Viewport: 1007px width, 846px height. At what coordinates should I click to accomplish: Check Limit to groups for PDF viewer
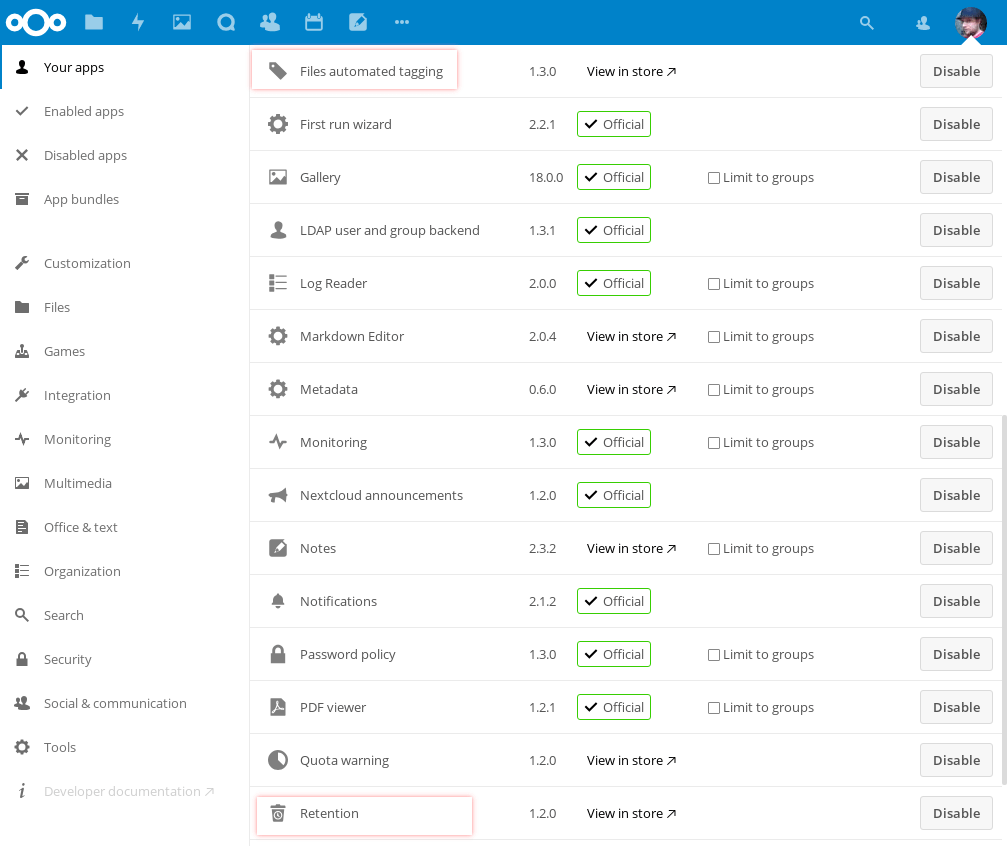[x=713, y=707]
